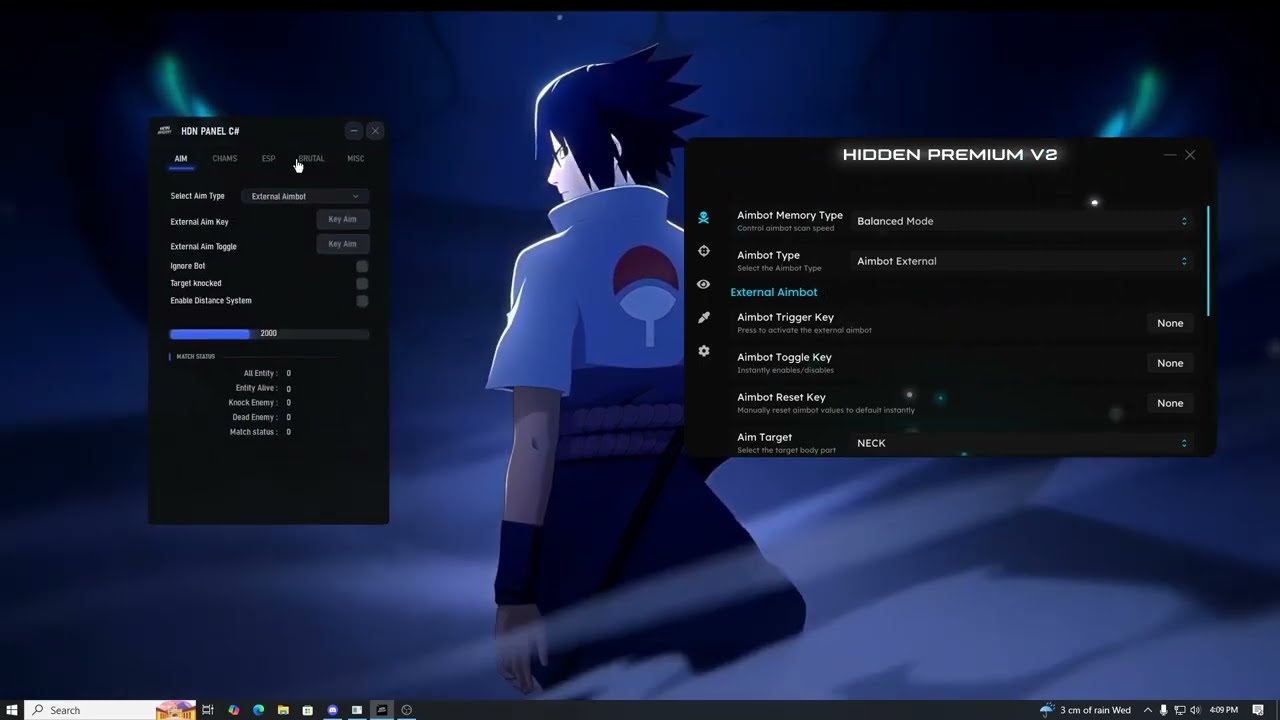
Task: Open the gear settings section in Hidden Premium sidebar
Action: [x=704, y=351]
